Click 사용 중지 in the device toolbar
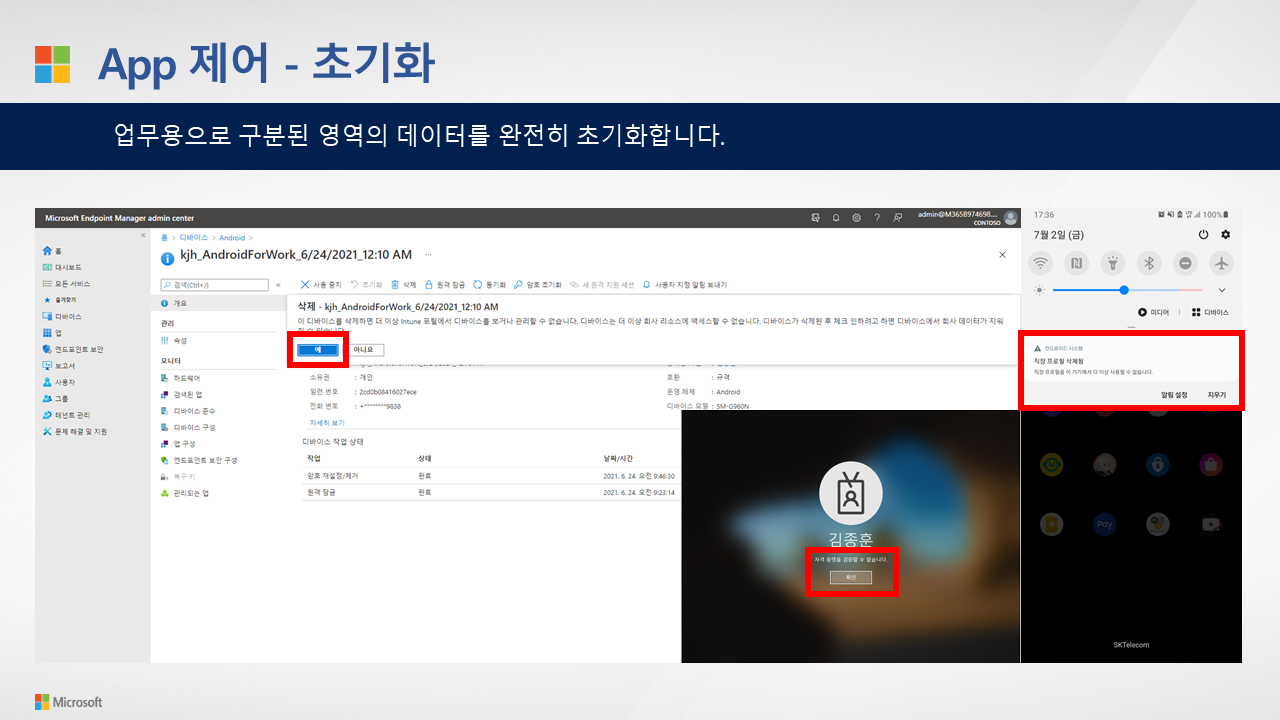This screenshot has height=720, width=1280. 321,285
